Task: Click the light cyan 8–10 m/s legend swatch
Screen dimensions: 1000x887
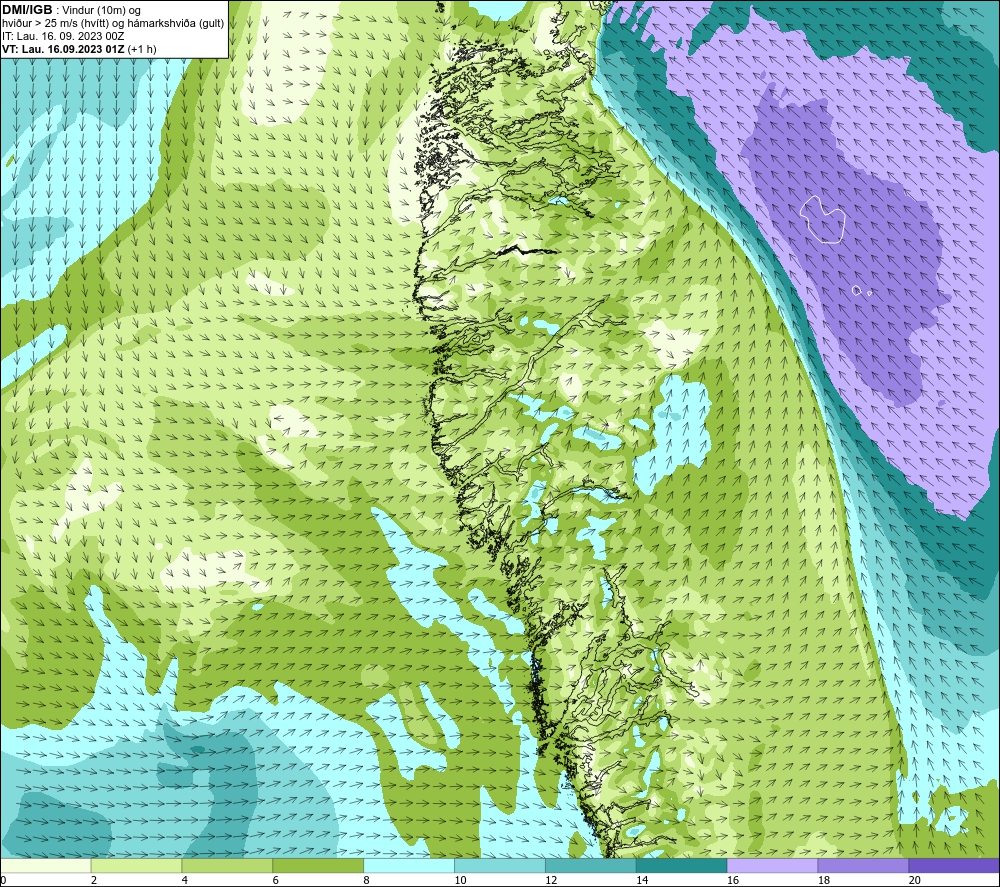Action: 409,865
